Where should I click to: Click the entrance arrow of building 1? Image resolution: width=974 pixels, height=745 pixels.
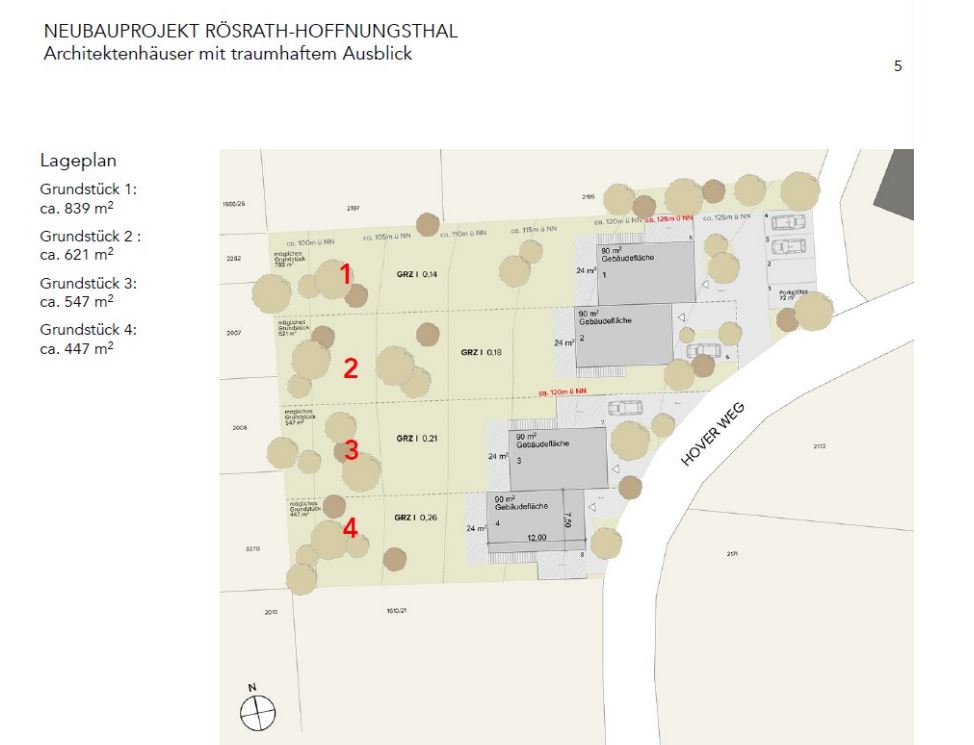[705, 285]
